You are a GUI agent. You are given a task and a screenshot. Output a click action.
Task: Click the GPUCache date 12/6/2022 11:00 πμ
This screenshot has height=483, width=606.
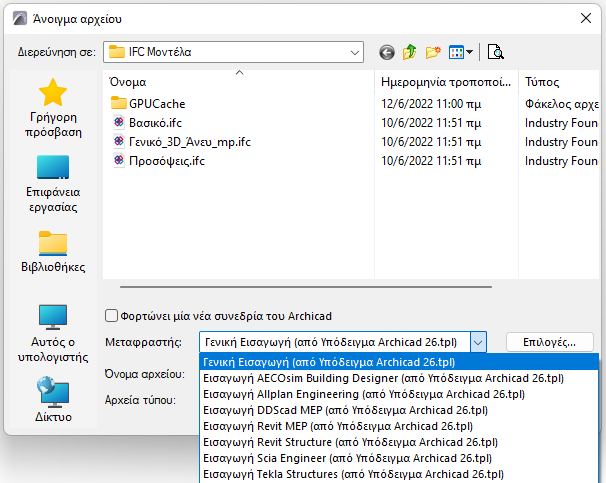[x=431, y=104]
